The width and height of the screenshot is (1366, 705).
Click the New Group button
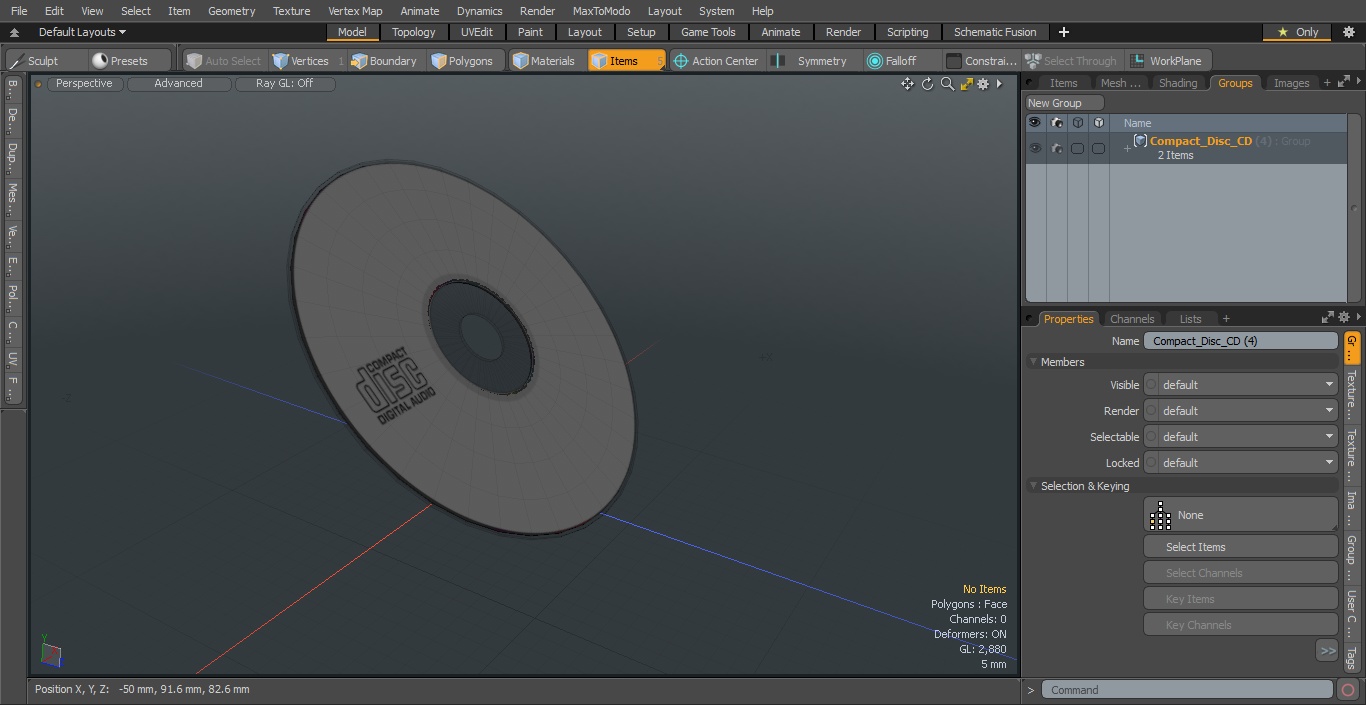tap(1065, 103)
